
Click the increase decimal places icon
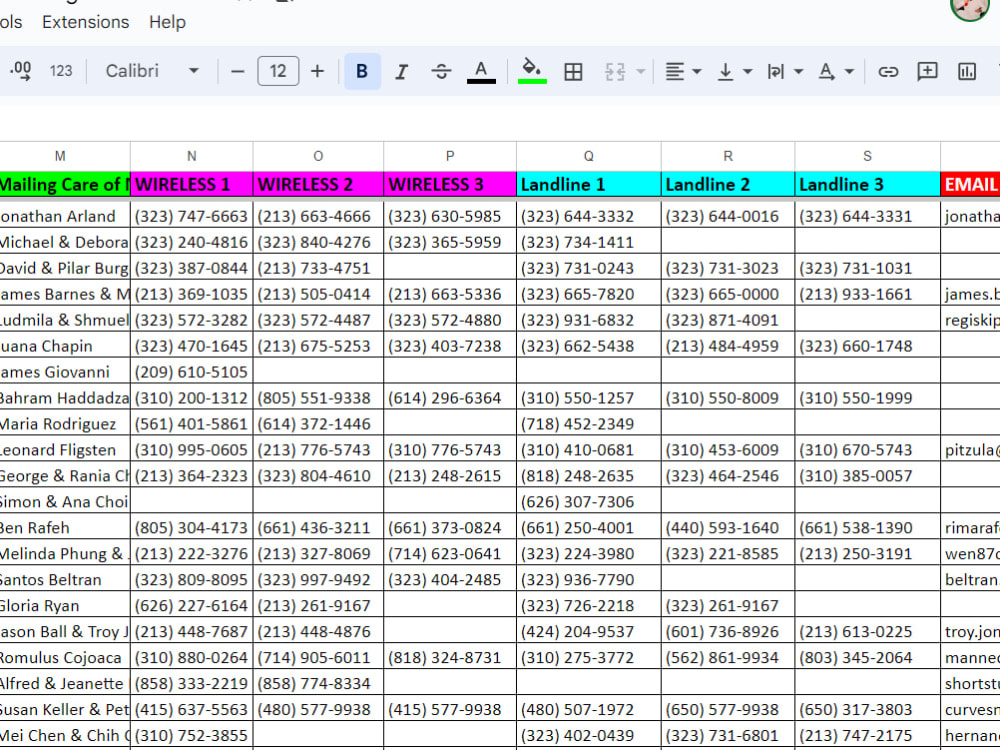[x=21, y=71]
